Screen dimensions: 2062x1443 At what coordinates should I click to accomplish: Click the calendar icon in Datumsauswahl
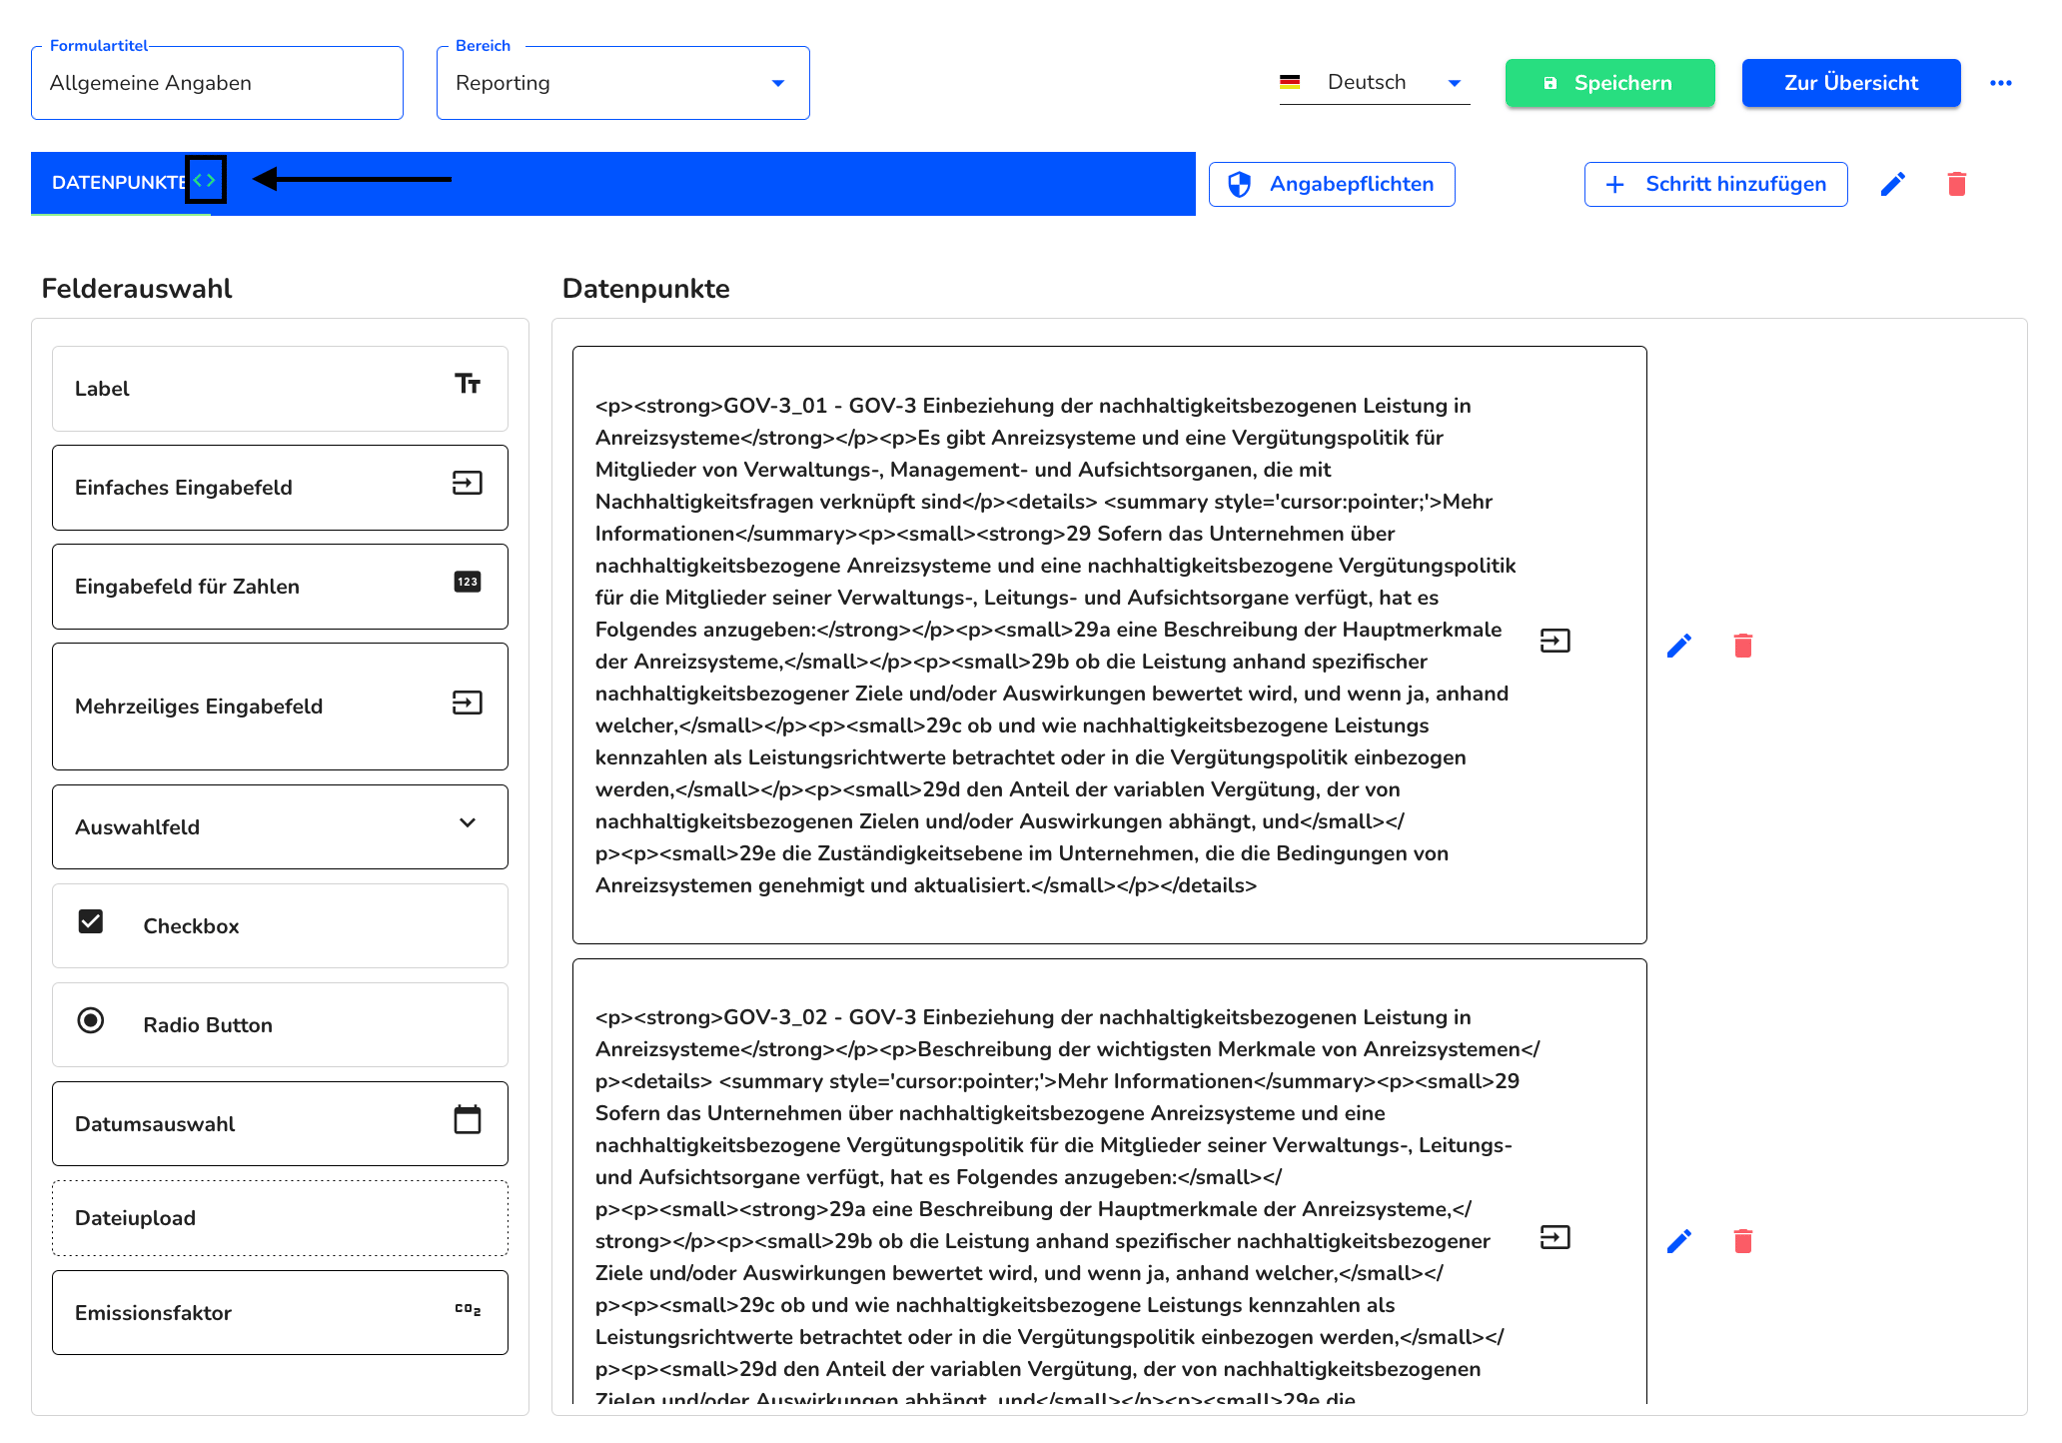pos(467,1119)
